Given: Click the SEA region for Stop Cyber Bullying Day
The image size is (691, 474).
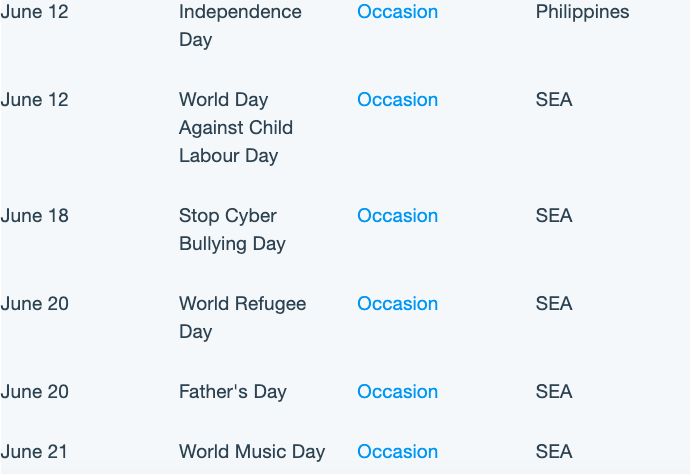Looking at the screenshot, I should pos(554,215).
